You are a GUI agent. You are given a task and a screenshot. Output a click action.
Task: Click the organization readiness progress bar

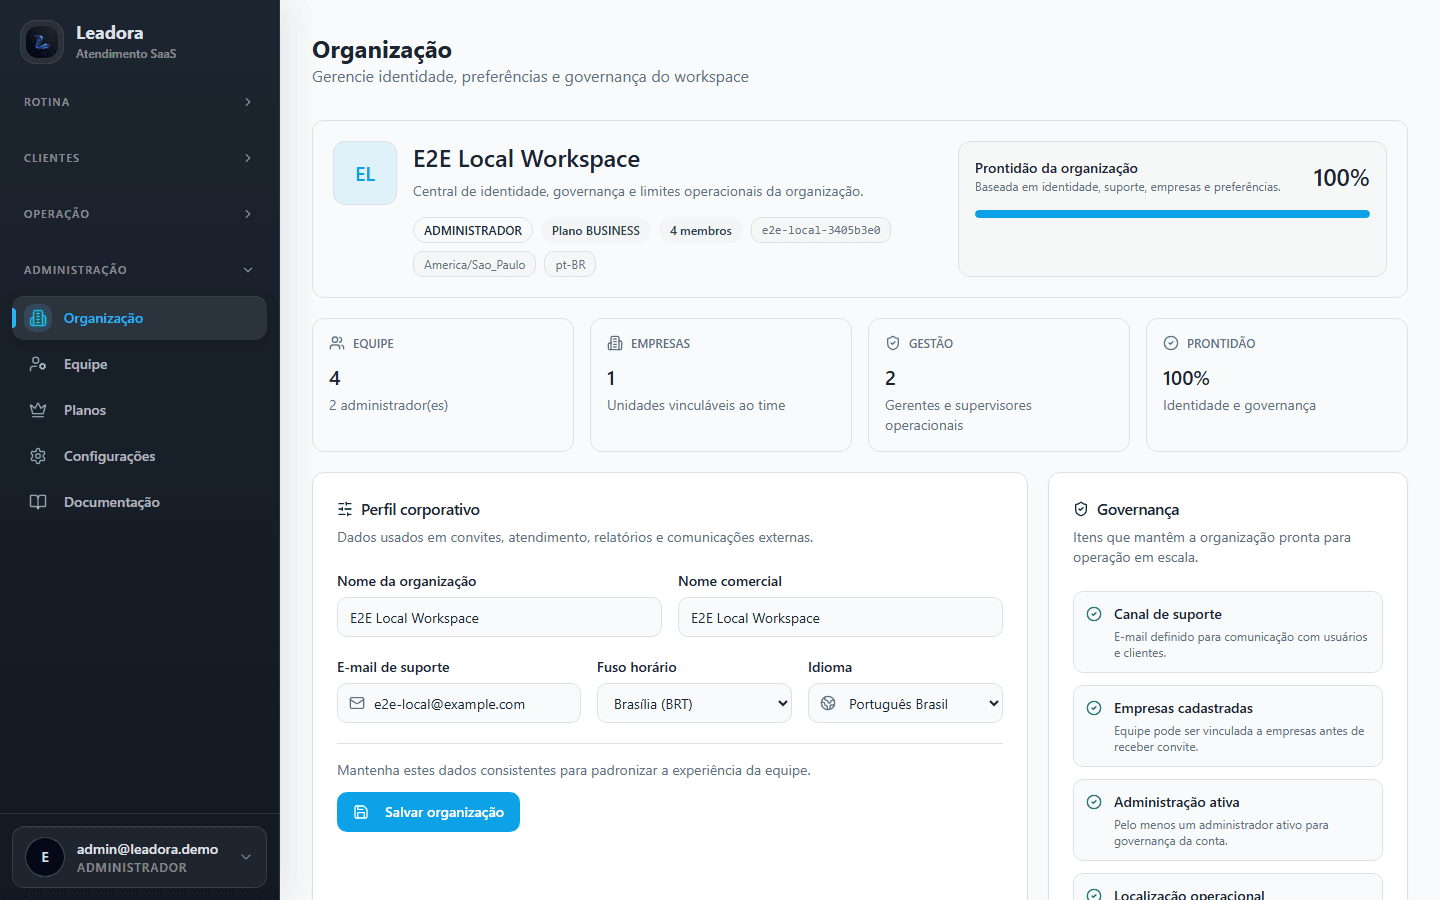(1172, 214)
